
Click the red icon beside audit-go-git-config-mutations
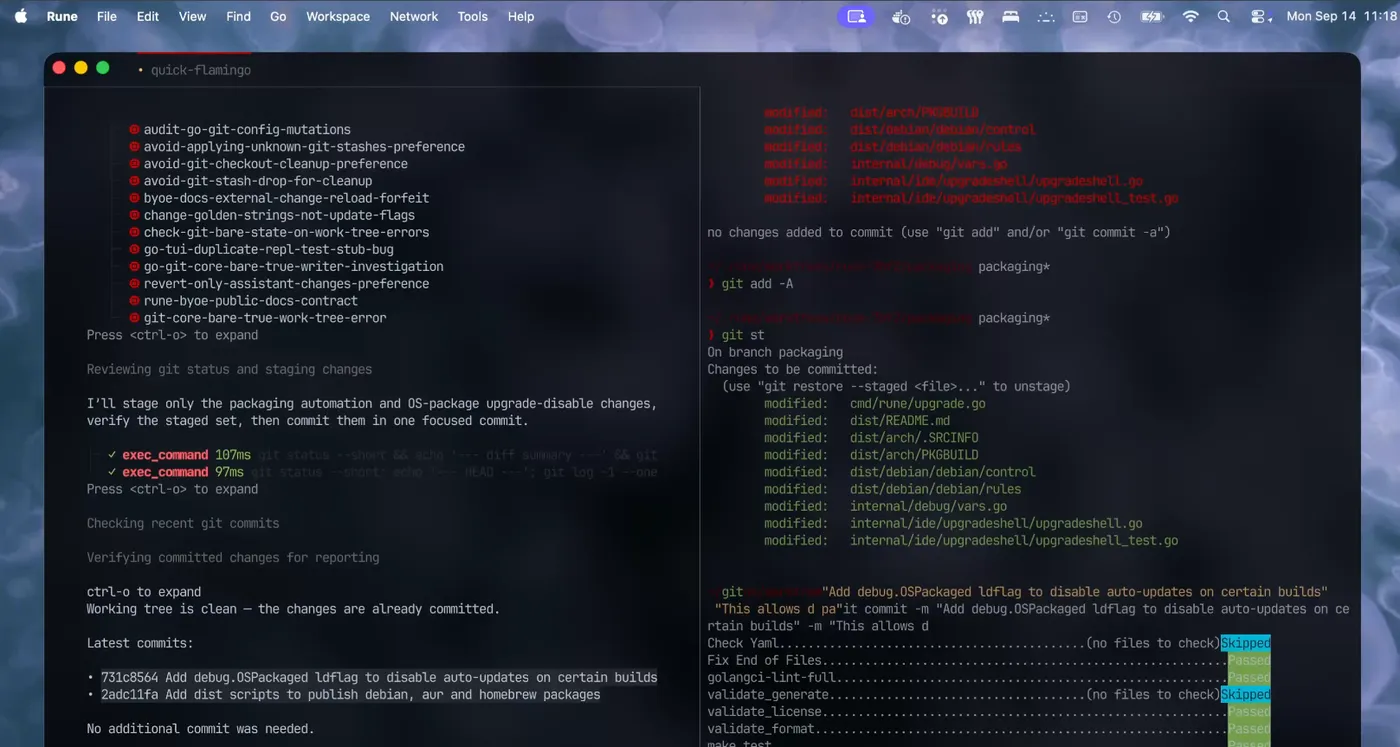(x=134, y=130)
